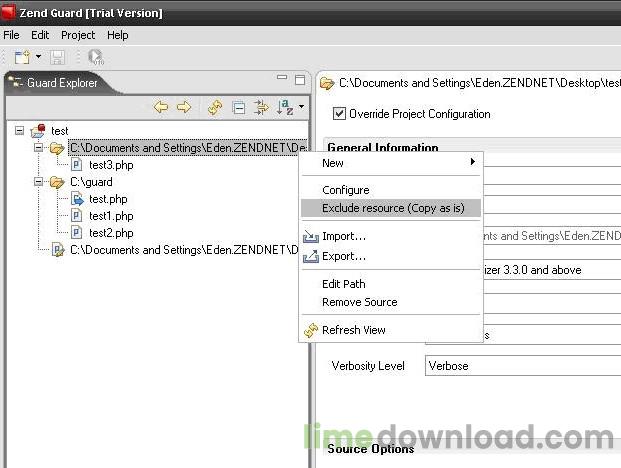The width and height of the screenshot is (621, 468).
Task: Select the test1.php file
Action: [111, 216]
